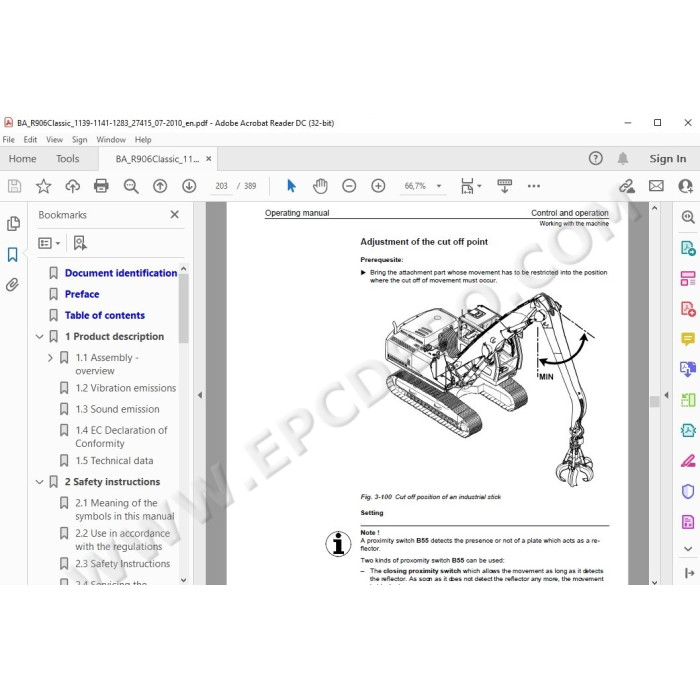
Task: Send file by email envelope icon
Action: [656, 186]
